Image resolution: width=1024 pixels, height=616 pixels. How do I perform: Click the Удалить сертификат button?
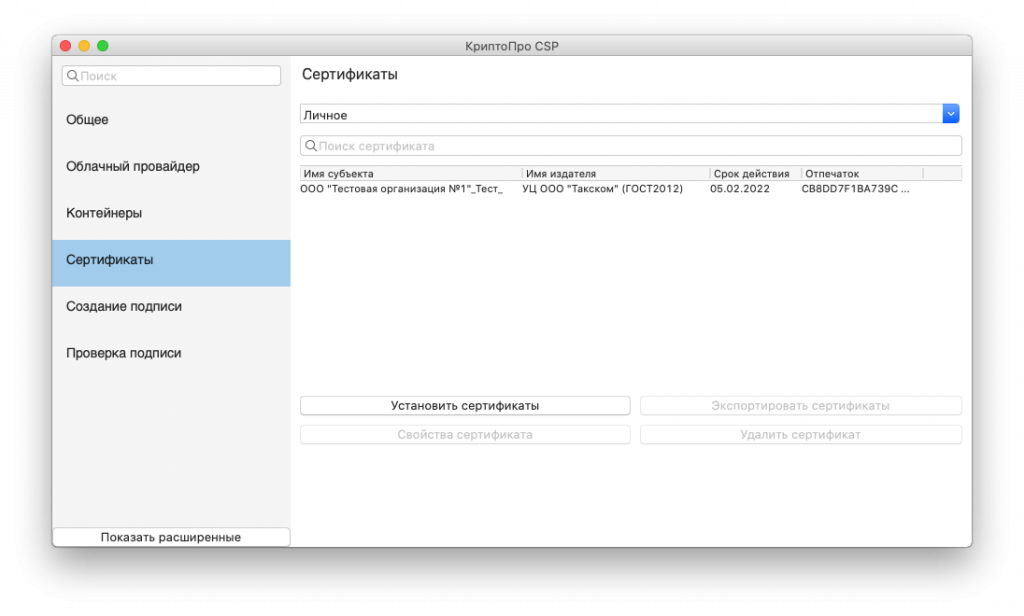point(801,434)
